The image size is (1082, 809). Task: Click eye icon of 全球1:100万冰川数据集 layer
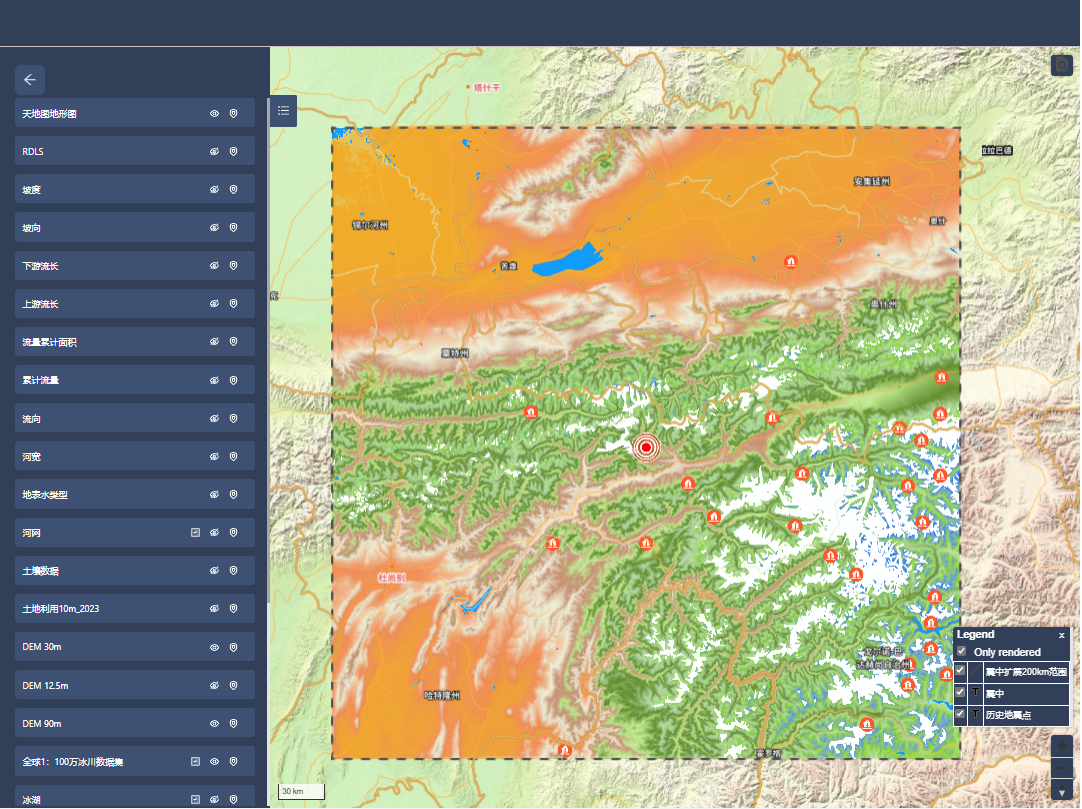click(x=215, y=761)
